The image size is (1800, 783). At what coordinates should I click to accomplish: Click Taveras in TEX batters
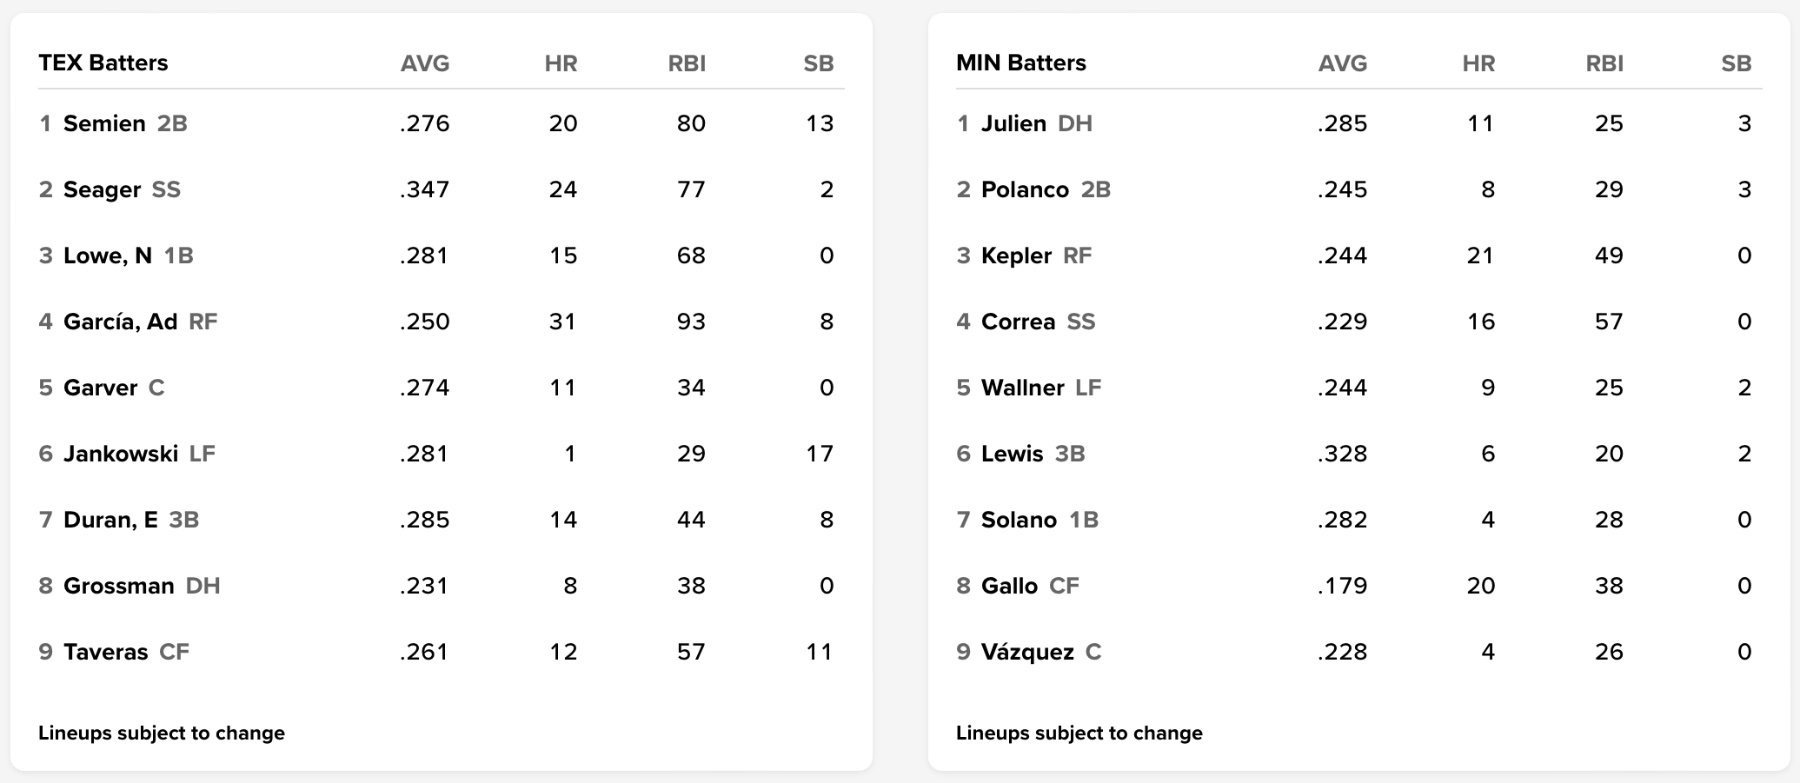[105, 652]
